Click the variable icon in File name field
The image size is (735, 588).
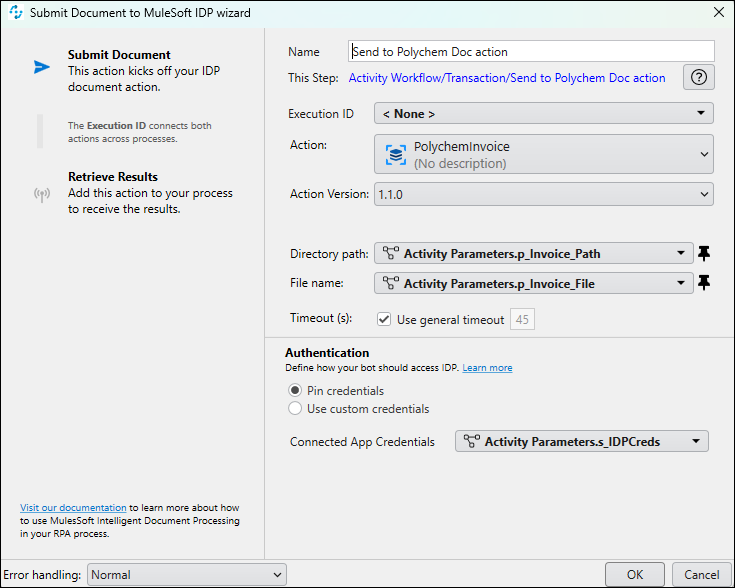tap(390, 283)
